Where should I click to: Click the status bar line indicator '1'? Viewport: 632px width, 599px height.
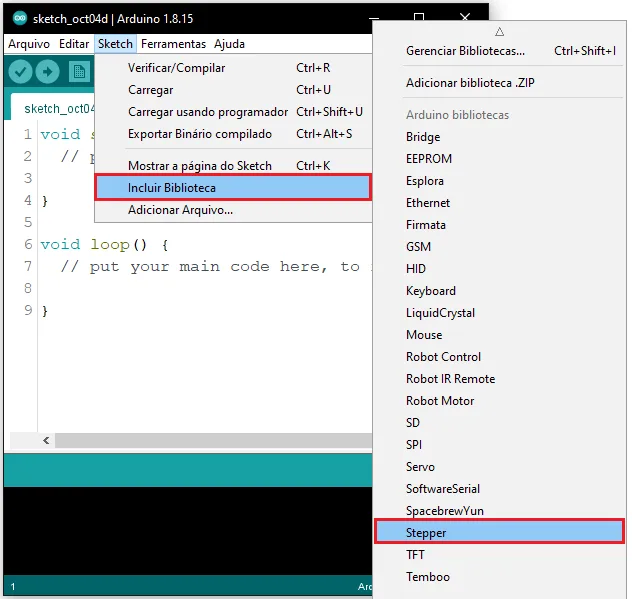pos(13,587)
